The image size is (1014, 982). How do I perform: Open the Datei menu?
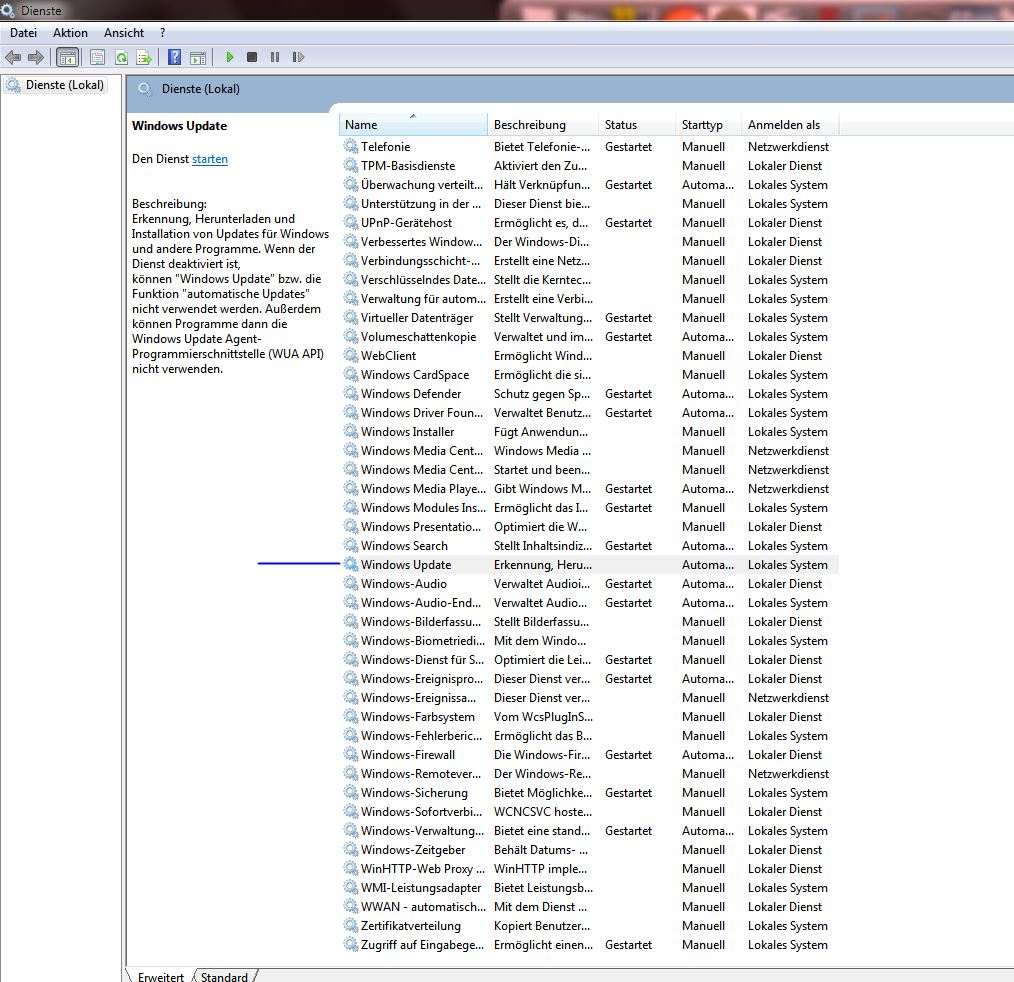pyautogui.click(x=23, y=33)
